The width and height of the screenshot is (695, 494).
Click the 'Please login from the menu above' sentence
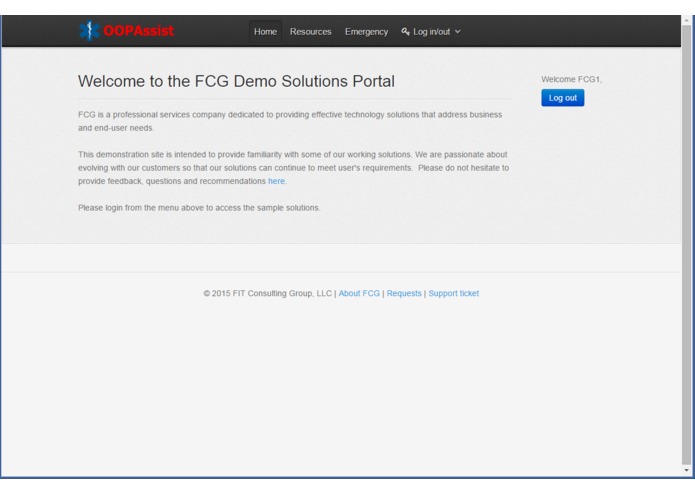coord(199,208)
